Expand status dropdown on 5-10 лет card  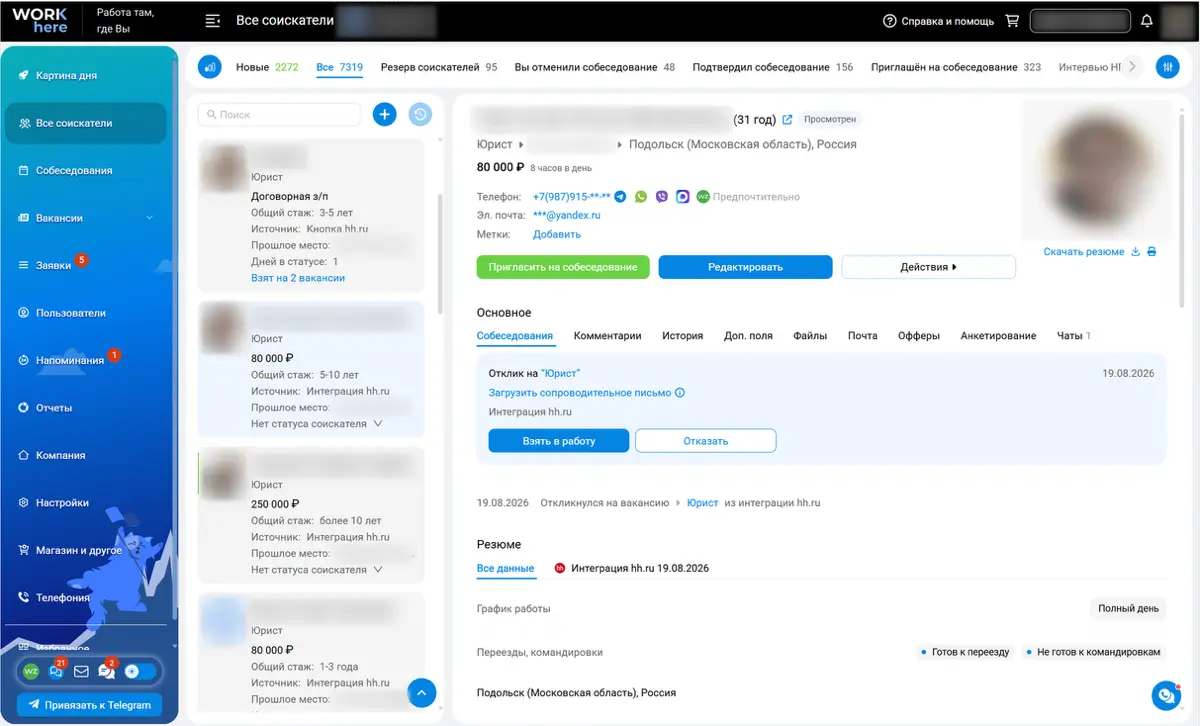pyautogui.click(x=377, y=424)
